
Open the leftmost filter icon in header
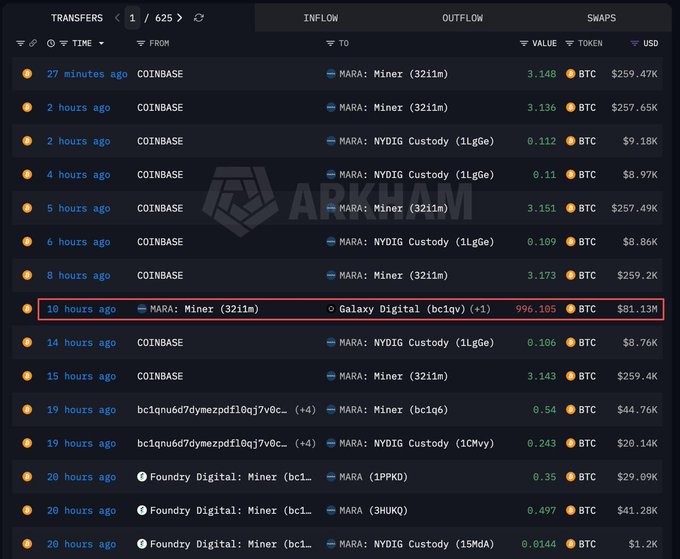(20, 43)
